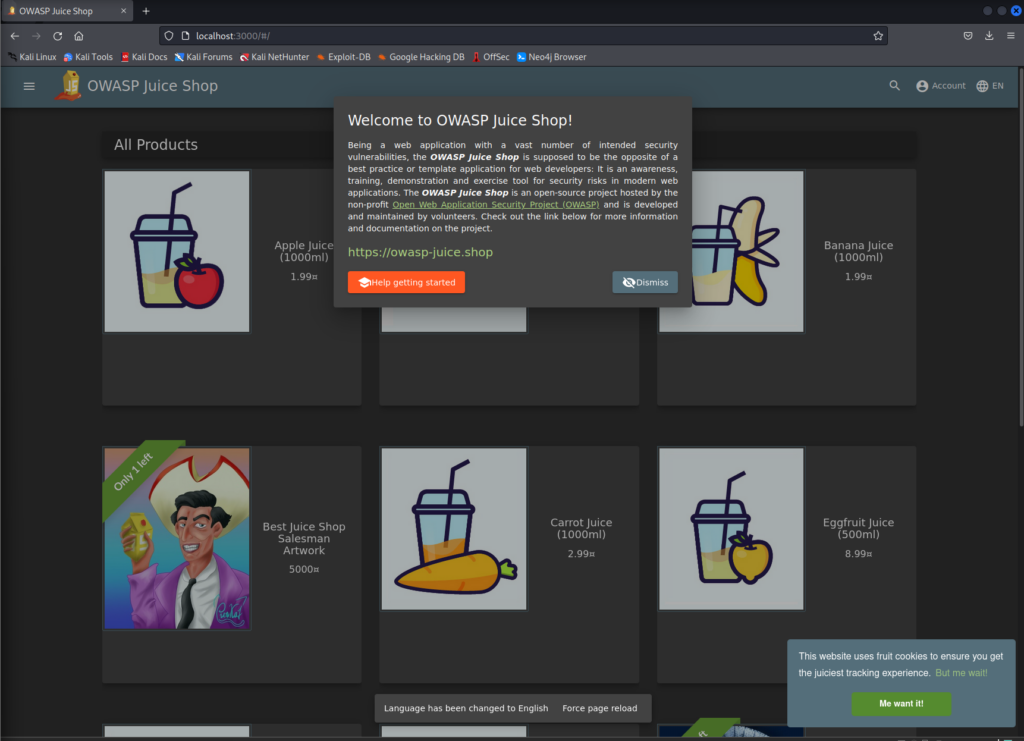
Task: Open the Apple Juice product image
Action: coord(177,251)
